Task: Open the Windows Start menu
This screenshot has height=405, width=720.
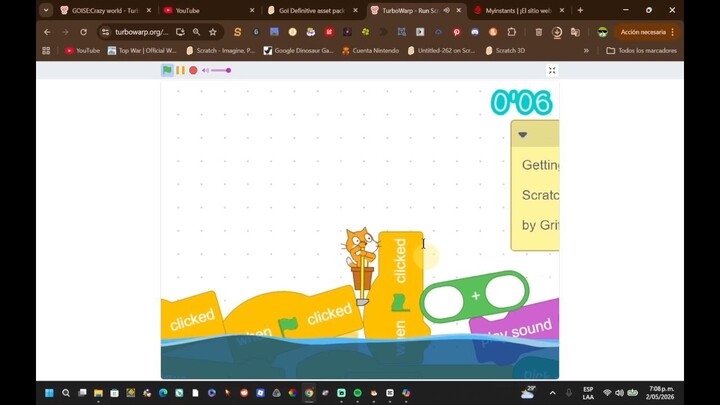Action: (49, 393)
